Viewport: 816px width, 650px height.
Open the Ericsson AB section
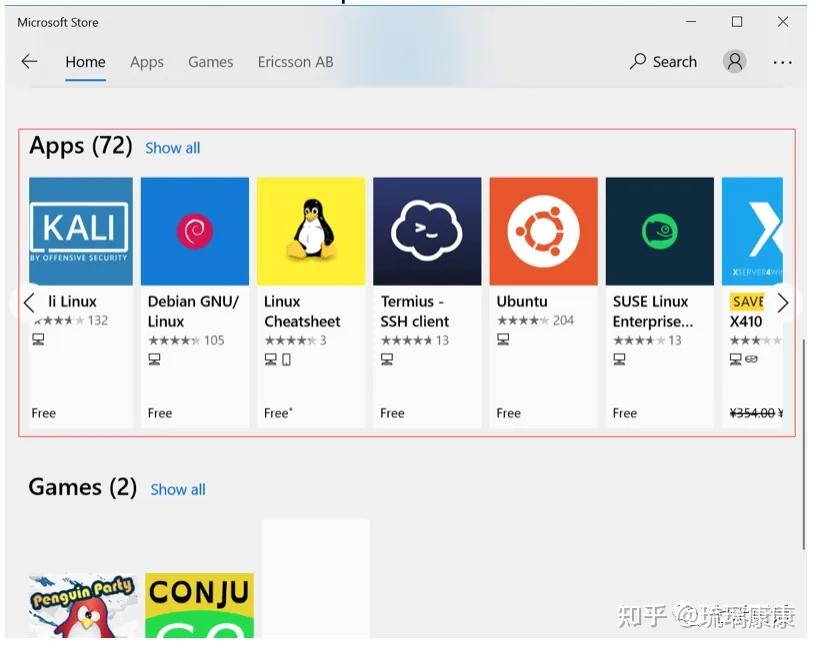[x=294, y=61]
